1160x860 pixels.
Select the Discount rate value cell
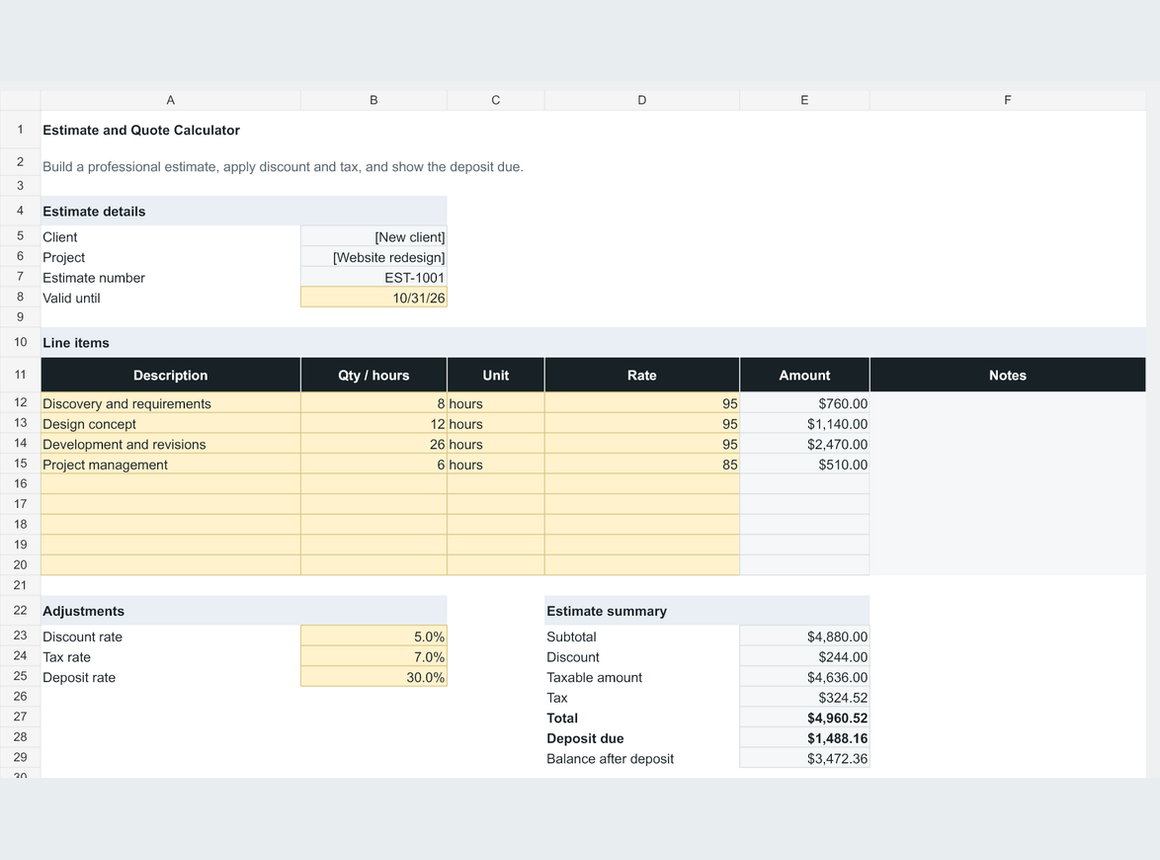click(374, 636)
